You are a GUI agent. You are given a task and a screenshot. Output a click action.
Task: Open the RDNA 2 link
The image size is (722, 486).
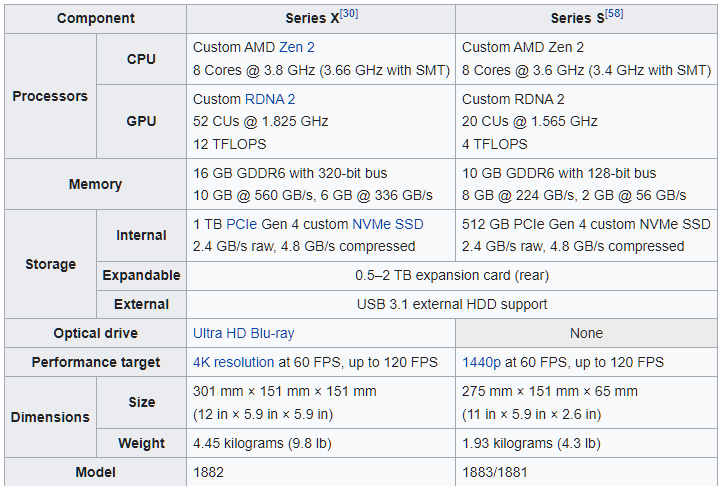click(x=270, y=100)
